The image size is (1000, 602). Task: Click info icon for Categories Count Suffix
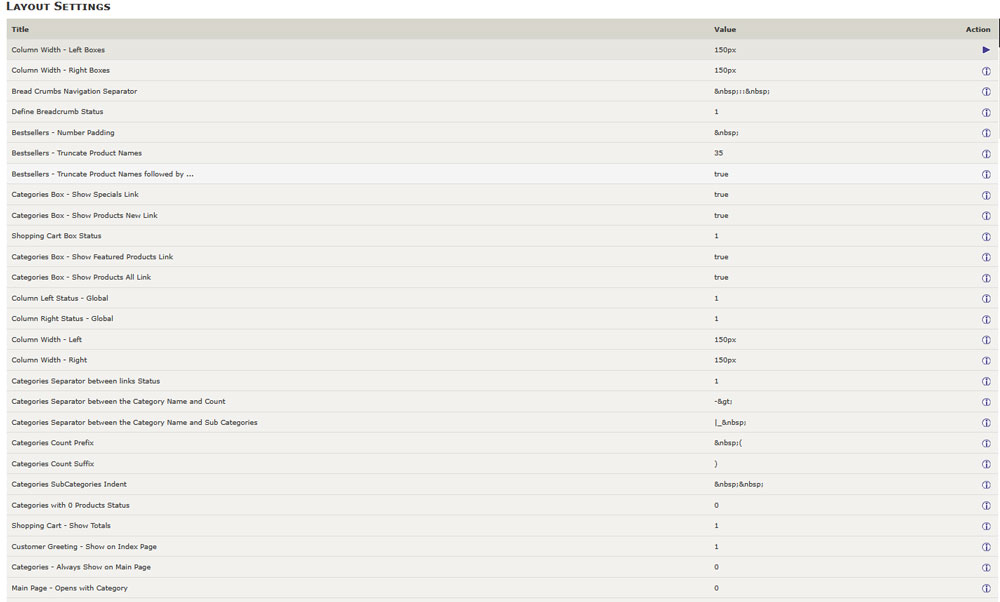coord(986,464)
